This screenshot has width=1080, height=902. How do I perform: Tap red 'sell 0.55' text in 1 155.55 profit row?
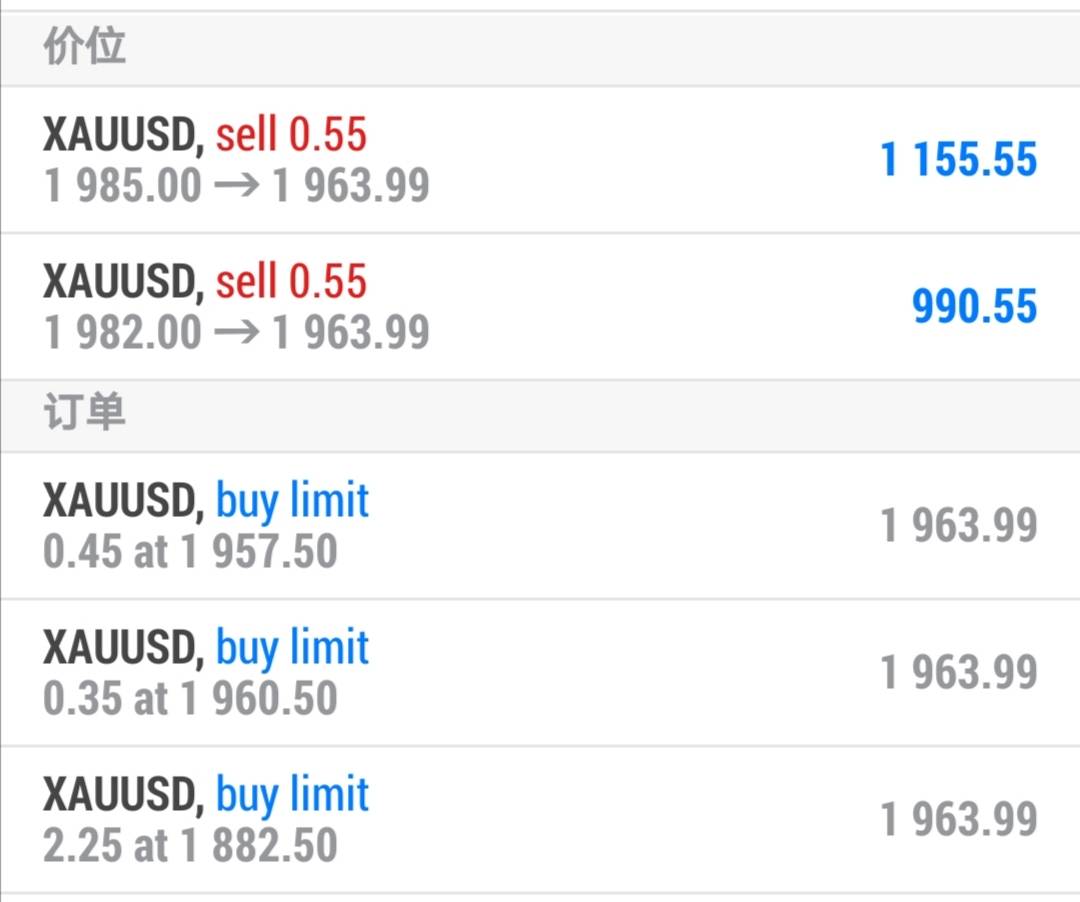(291, 135)
